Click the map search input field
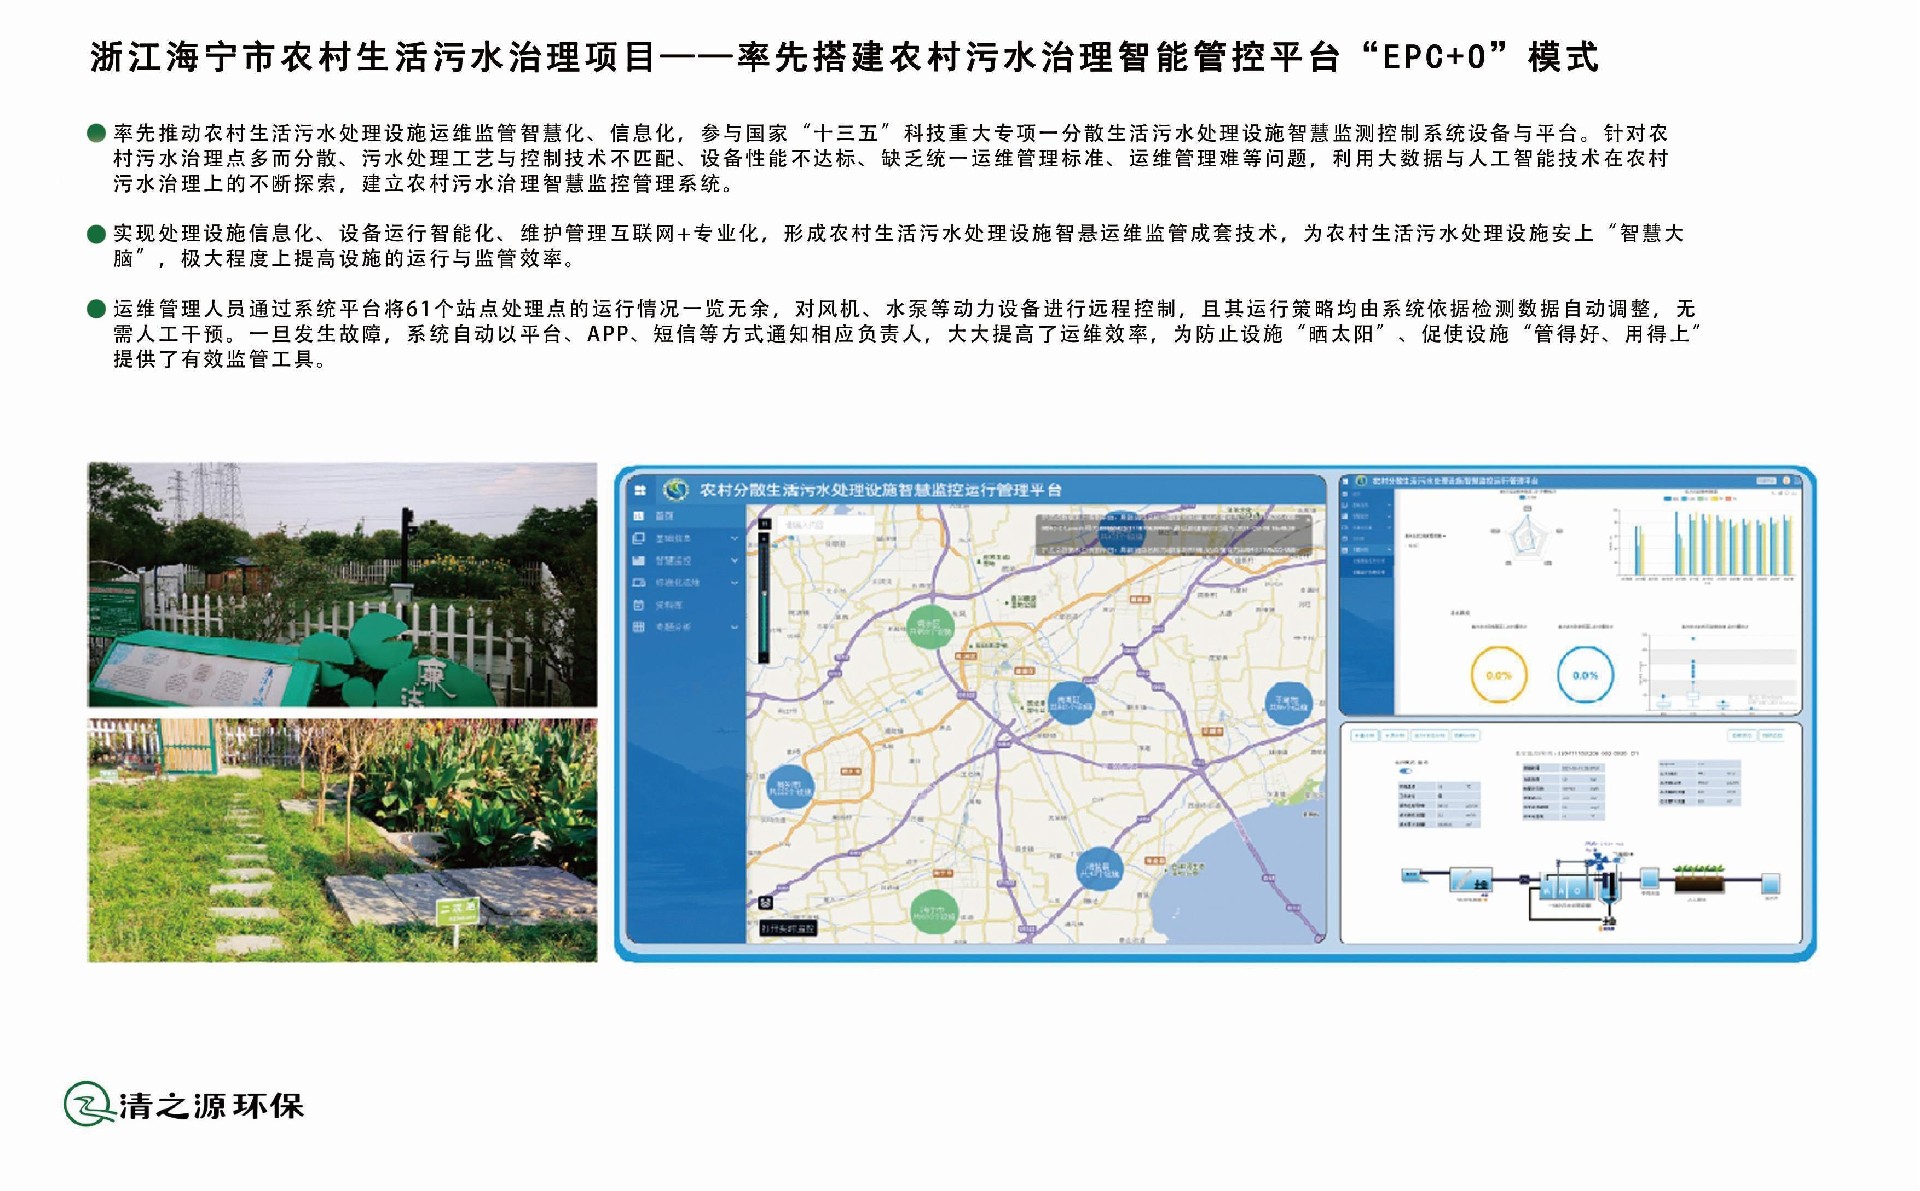Screen dimensions: 1920x1191 pos(825,524)
